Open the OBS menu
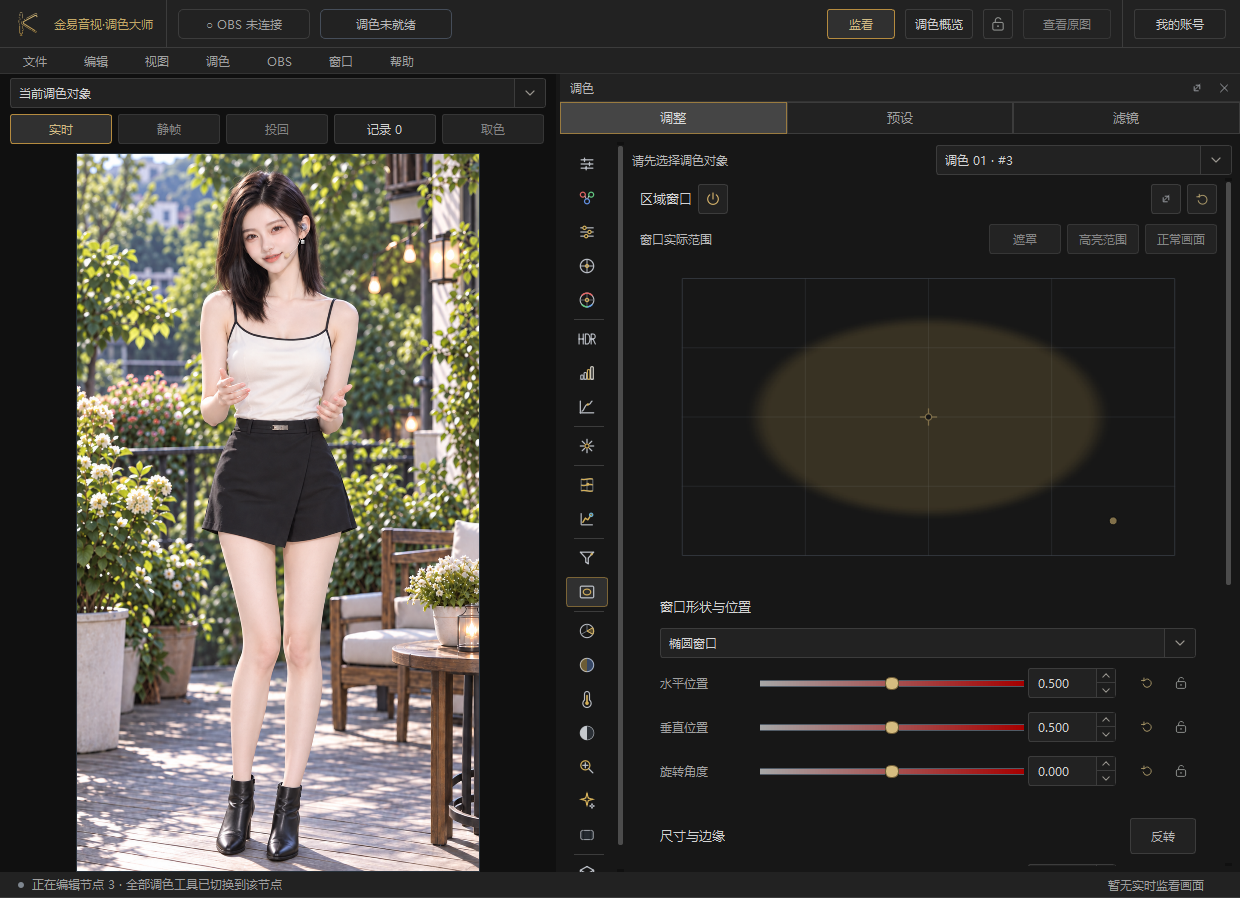1240x898 pixels. (280, 61)
